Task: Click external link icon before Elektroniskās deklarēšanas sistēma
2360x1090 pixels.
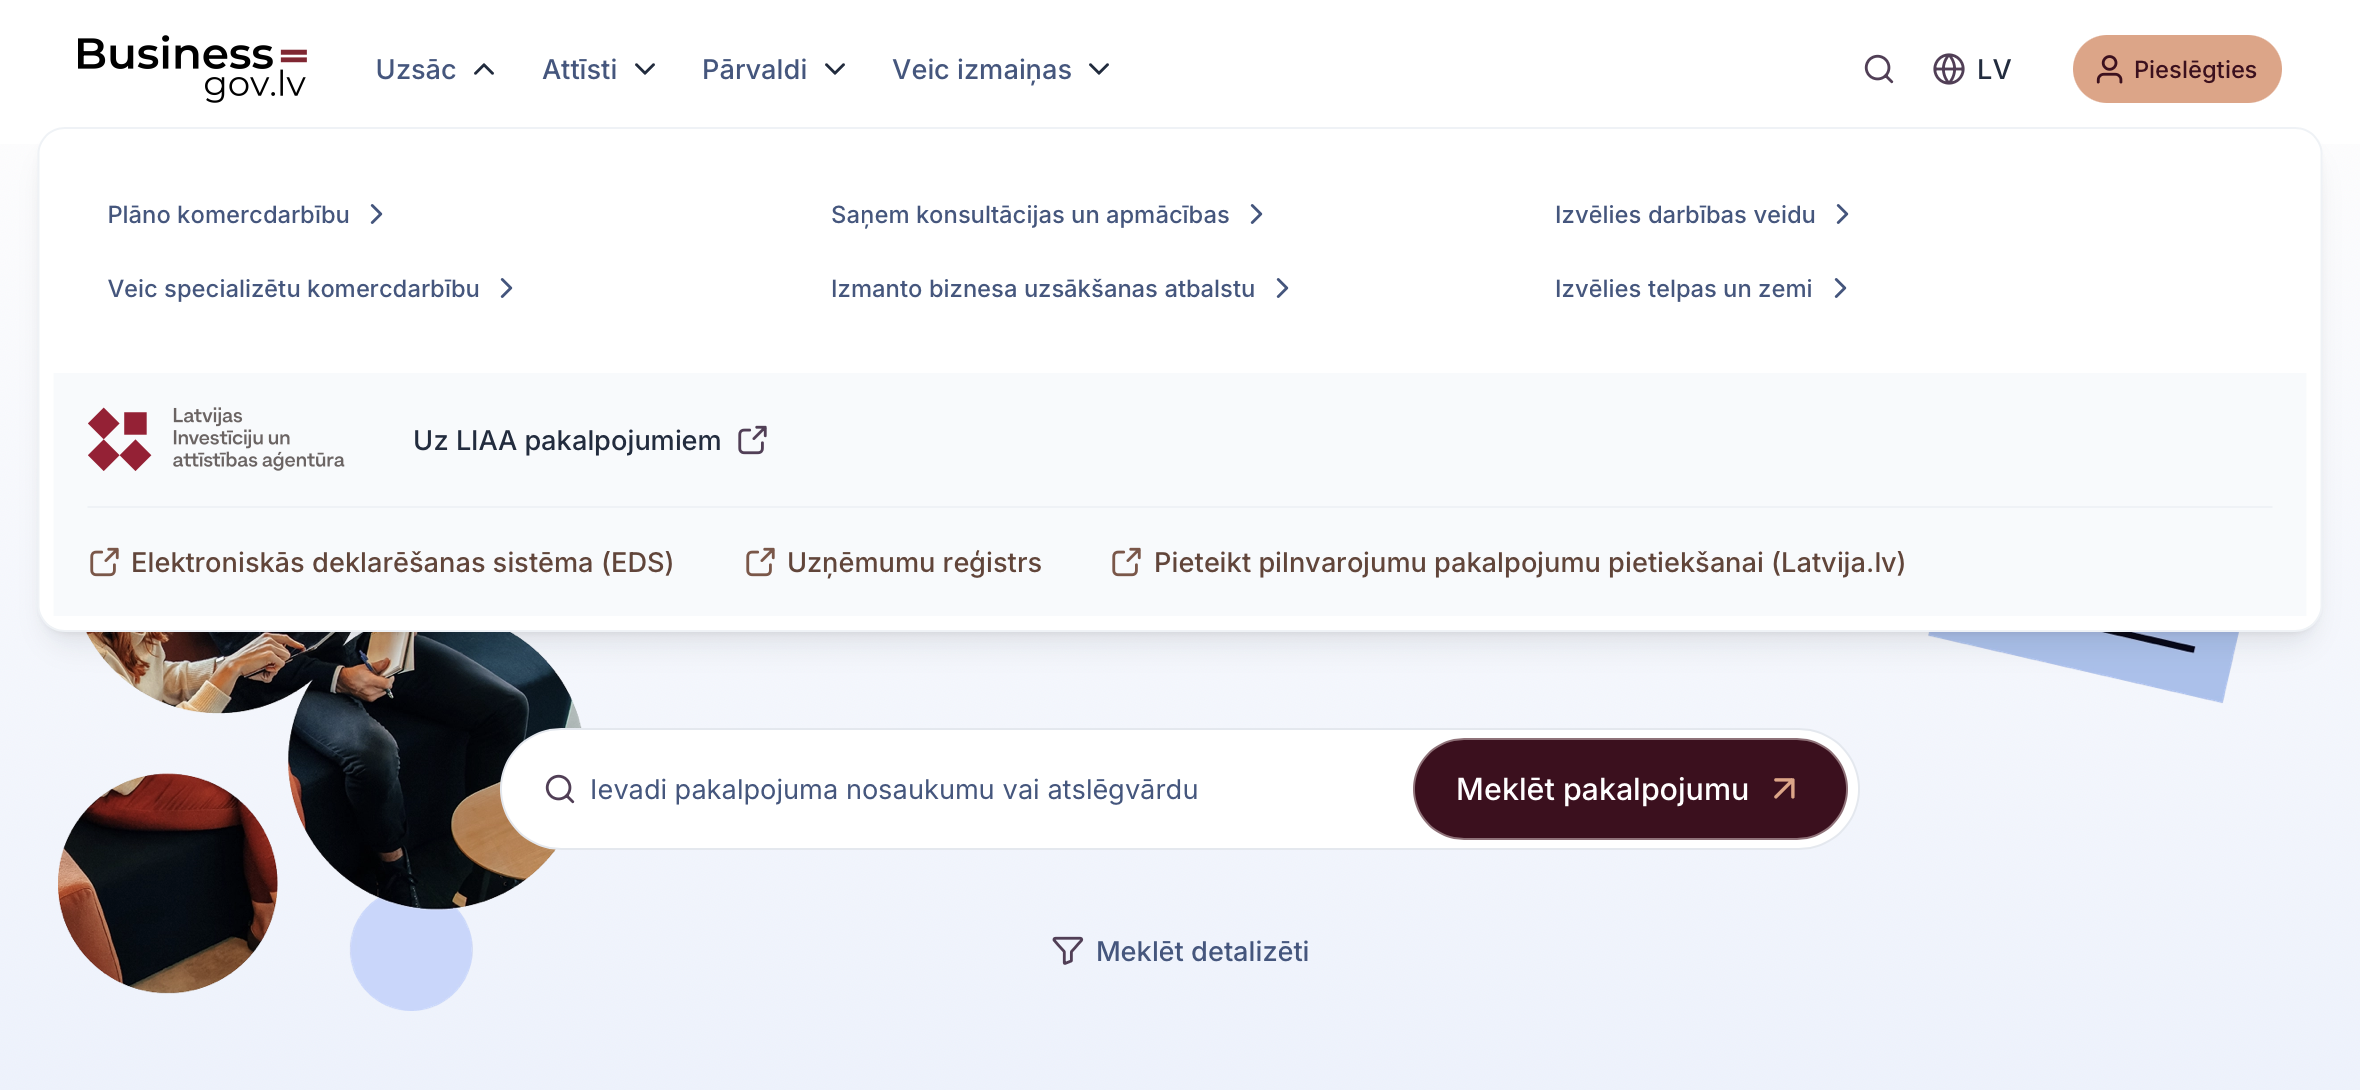Action: click(104, 563)
